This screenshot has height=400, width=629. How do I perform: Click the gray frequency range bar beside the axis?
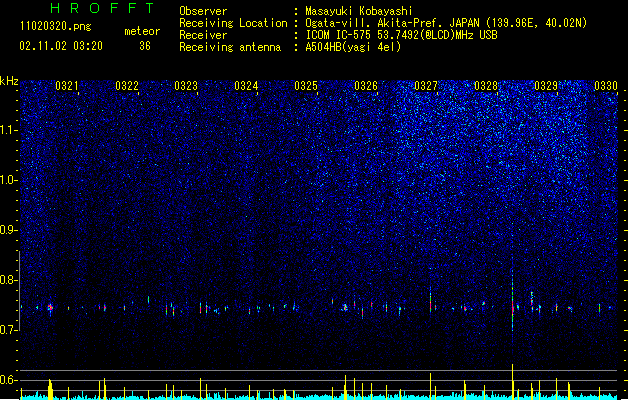tap(19, 291)
